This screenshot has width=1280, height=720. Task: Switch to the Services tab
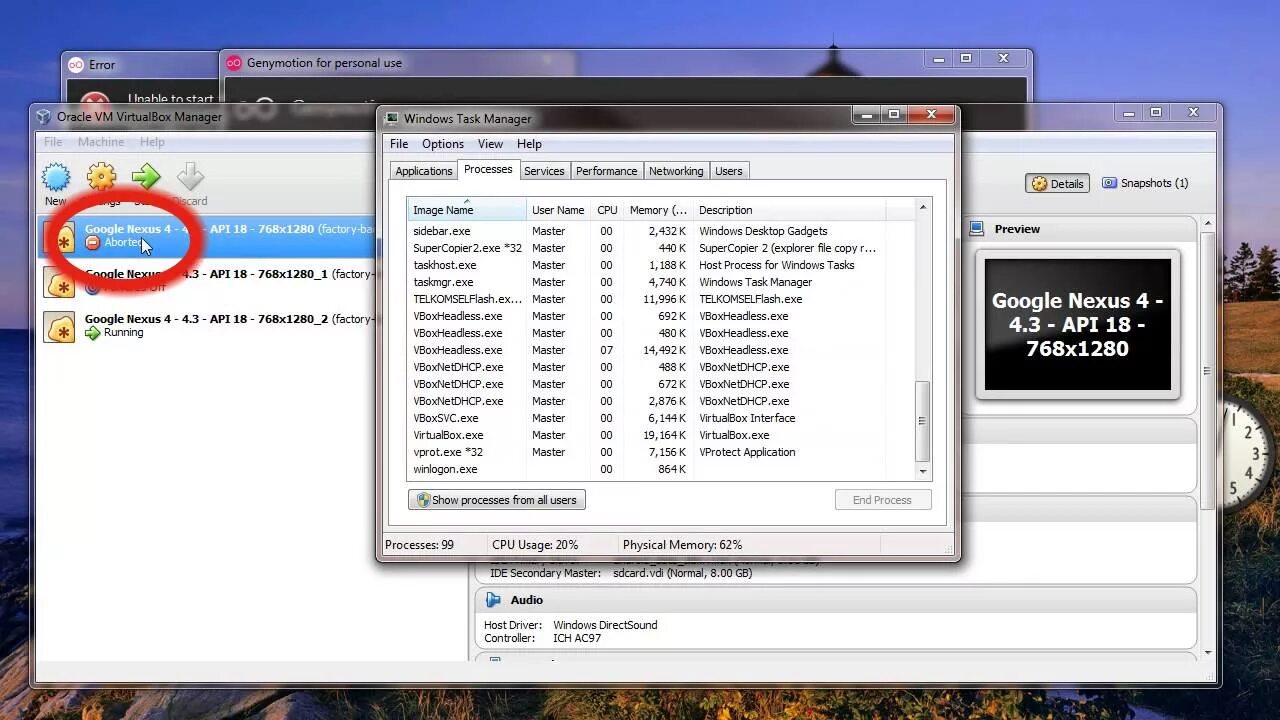pos(544,171)
